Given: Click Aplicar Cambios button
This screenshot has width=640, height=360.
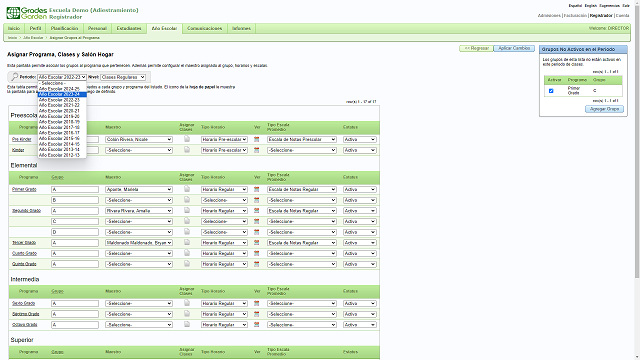Looking at the screenshot, I should pyautogui.click(x=514, y=48).
